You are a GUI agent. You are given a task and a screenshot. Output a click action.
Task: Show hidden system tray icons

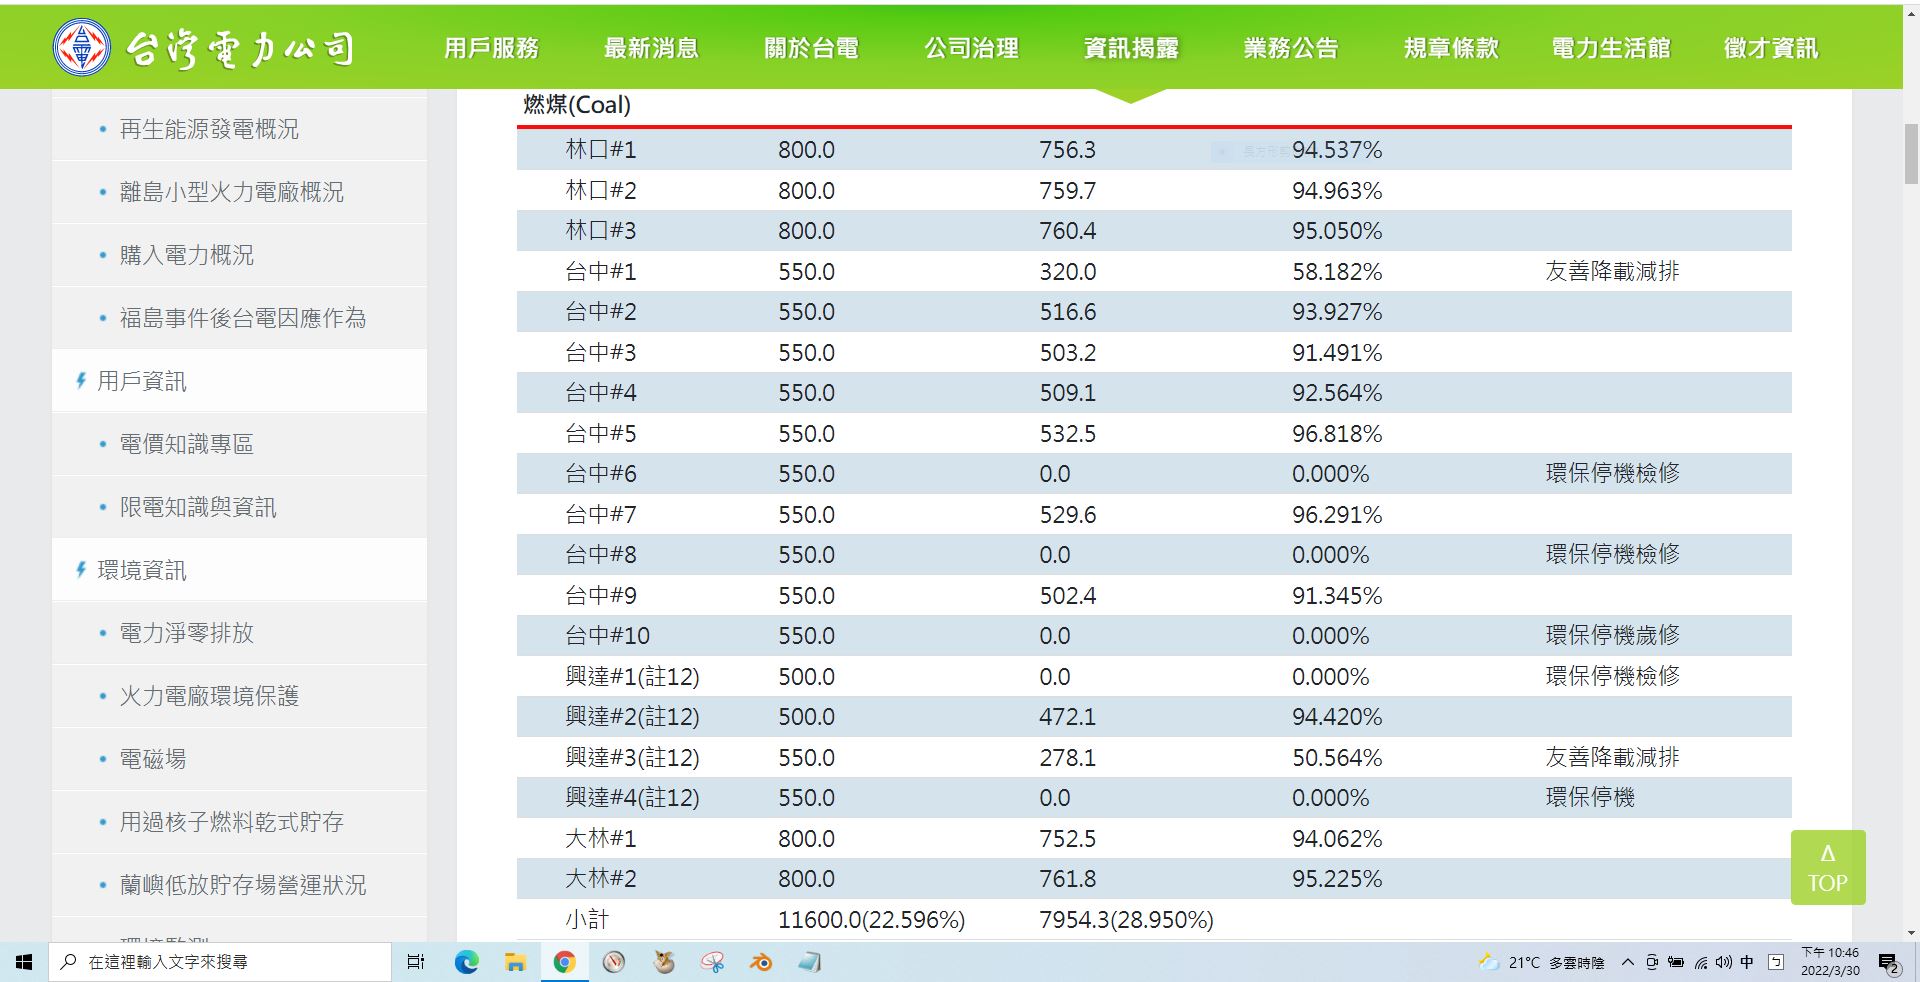pyautogui.click(x=1628, y=962)
